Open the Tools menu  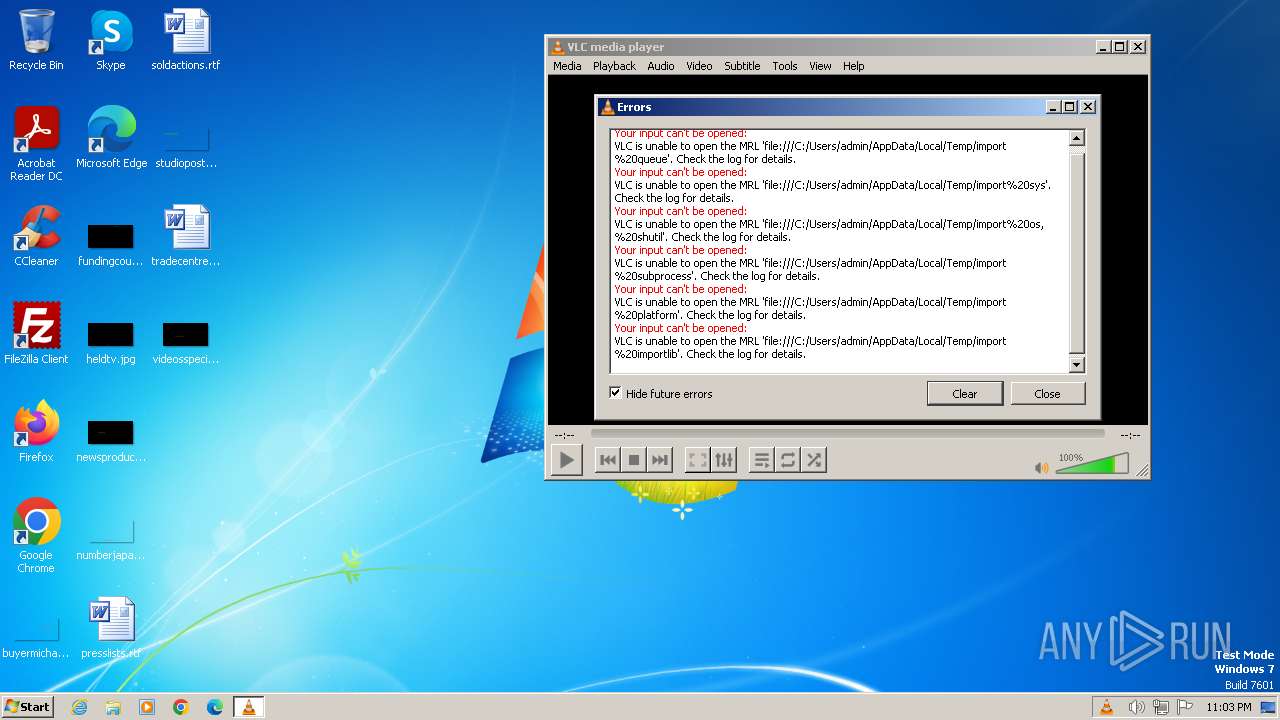785,66
